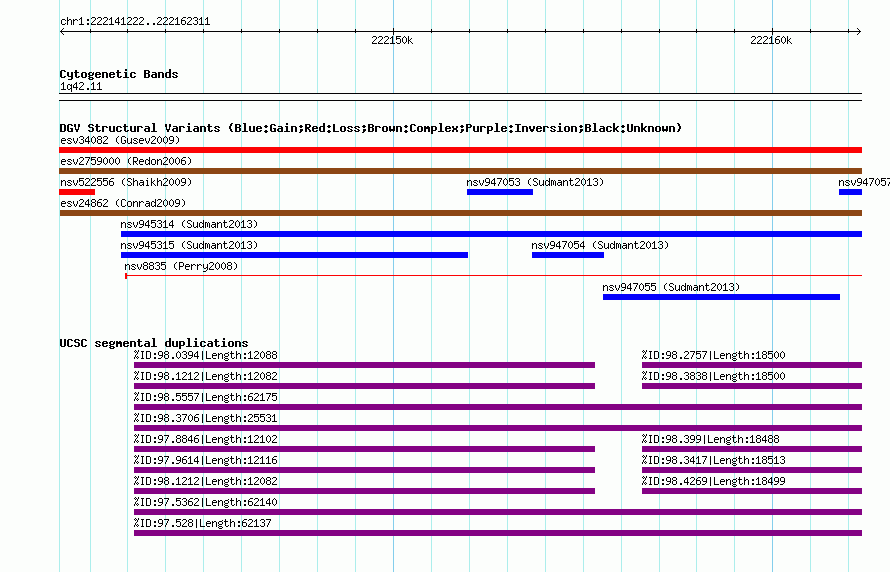The width and height of the screenshot is (890, 572).
Task: Select duplication %ID:98.5557|Length:62175 label
Action: [205, 397]
